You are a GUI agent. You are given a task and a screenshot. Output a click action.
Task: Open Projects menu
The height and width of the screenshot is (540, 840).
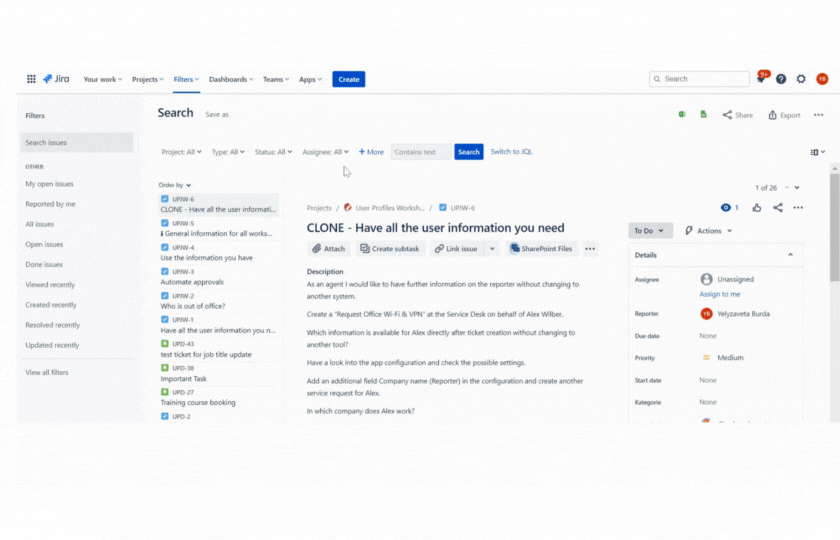tap(148, 79)
